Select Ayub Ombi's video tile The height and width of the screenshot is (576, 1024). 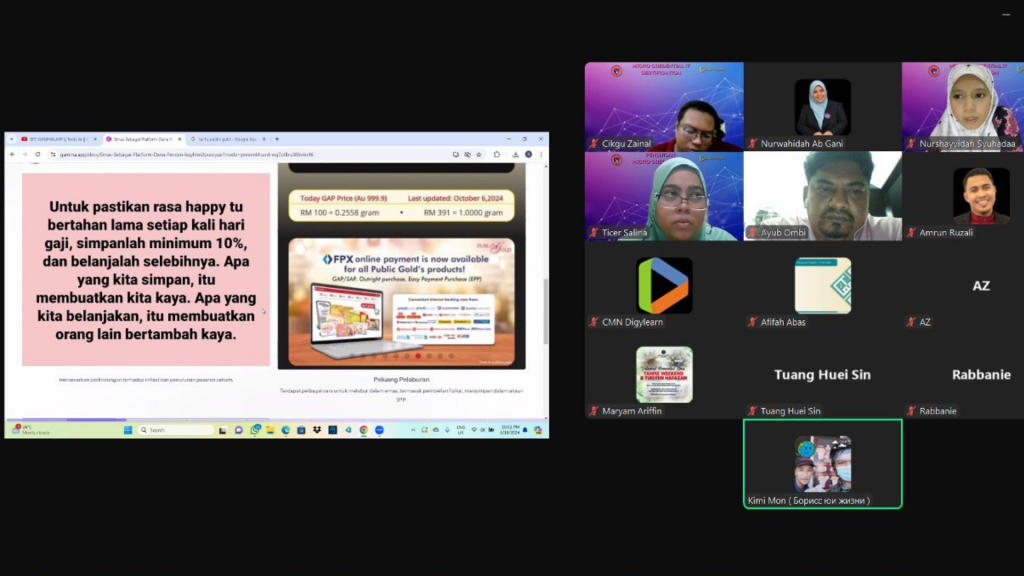click(x=823, y=196)
